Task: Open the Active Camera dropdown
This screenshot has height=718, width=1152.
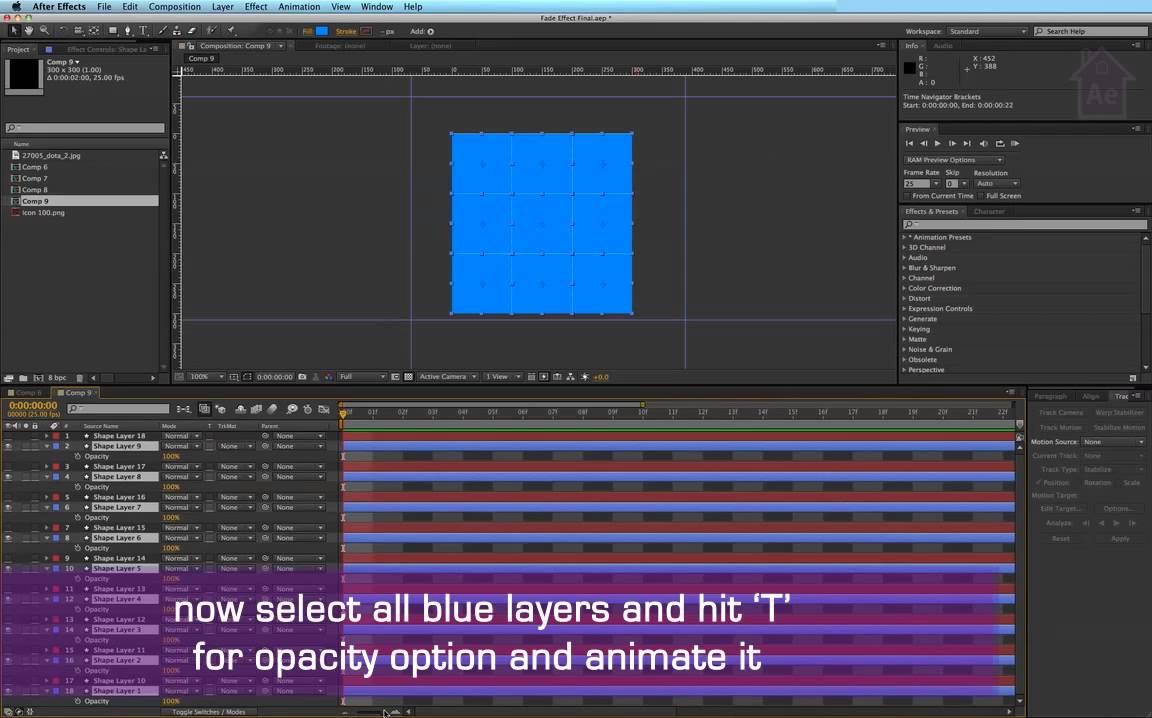Action: click(x=447, y=377)
